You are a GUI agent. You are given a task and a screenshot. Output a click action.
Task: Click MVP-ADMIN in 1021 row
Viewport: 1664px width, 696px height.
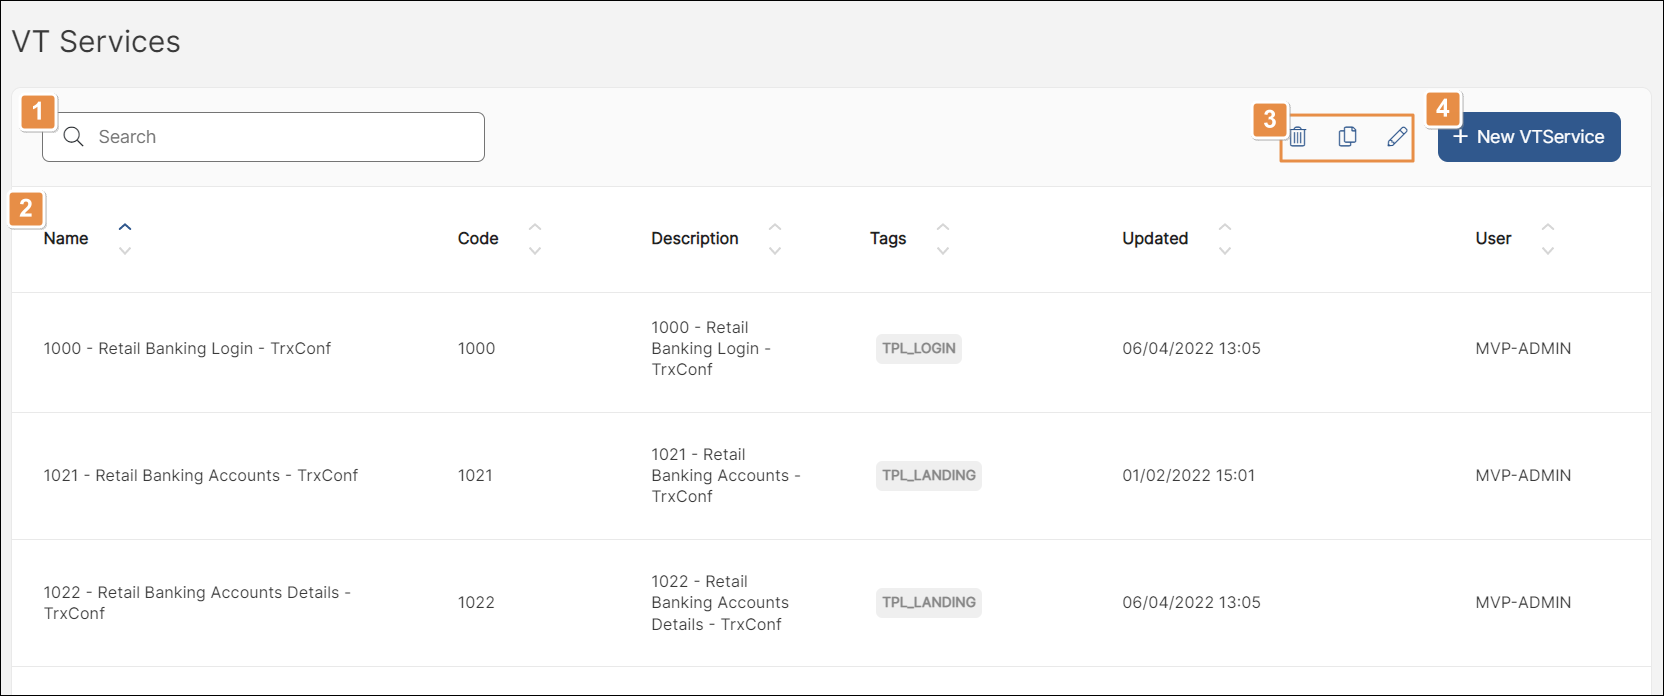[1523, 476]
